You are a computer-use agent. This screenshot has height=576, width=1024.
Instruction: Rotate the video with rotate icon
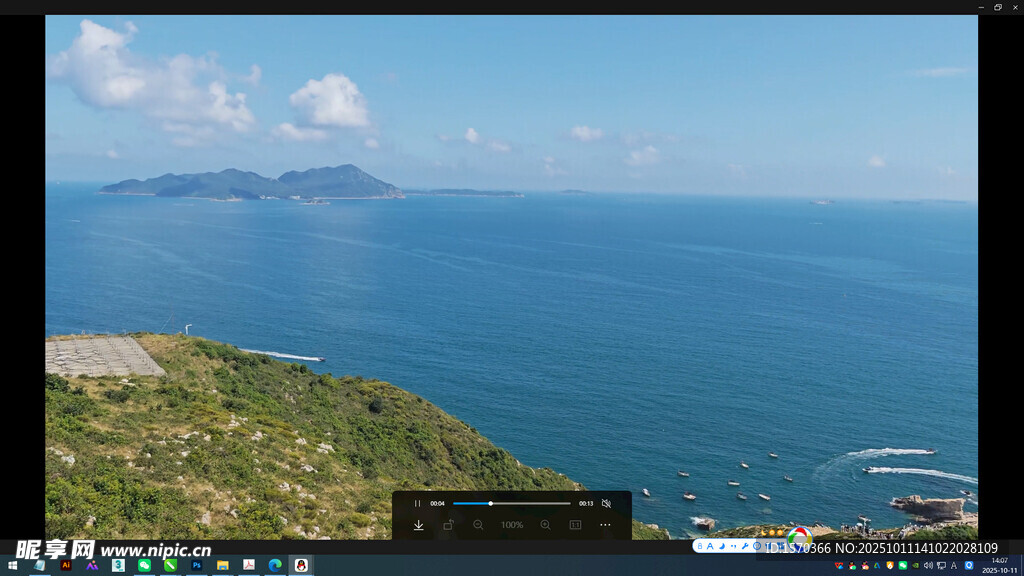448,525
